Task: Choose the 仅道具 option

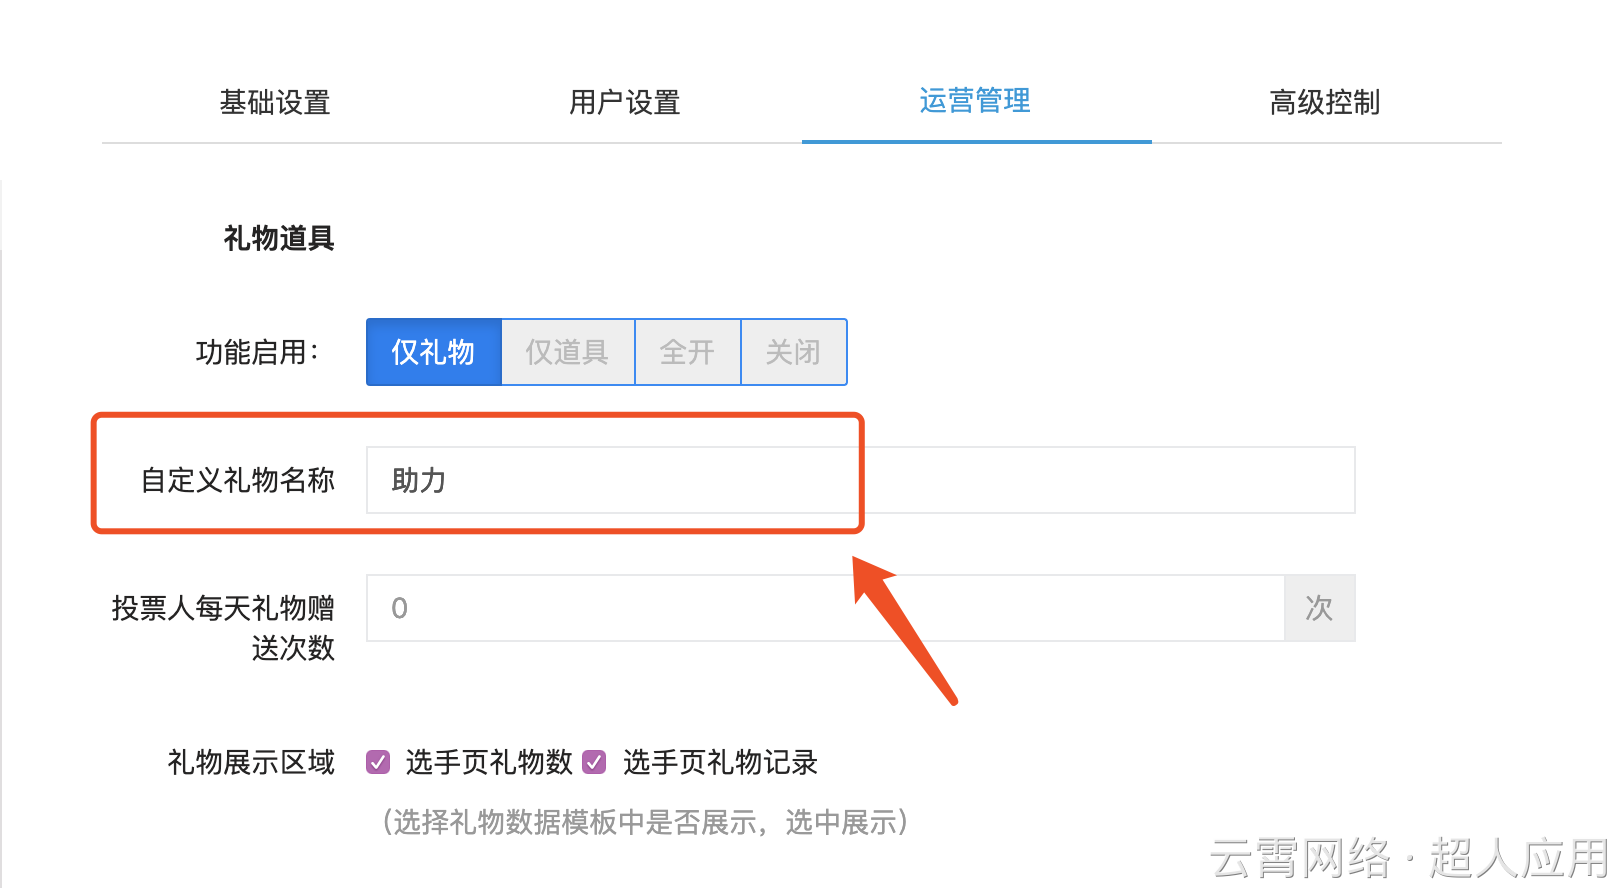Action: pos(567,352)
